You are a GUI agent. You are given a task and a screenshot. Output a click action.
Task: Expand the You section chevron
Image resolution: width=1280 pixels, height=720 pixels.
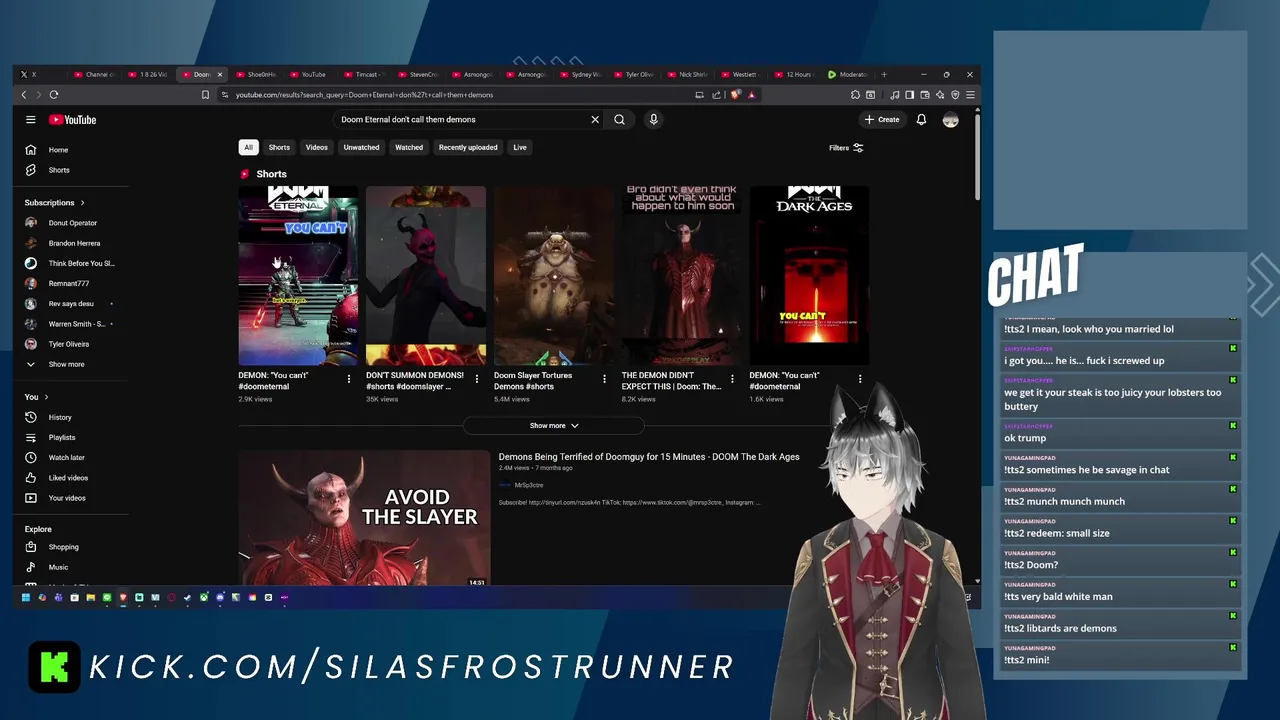click(47, 397)
